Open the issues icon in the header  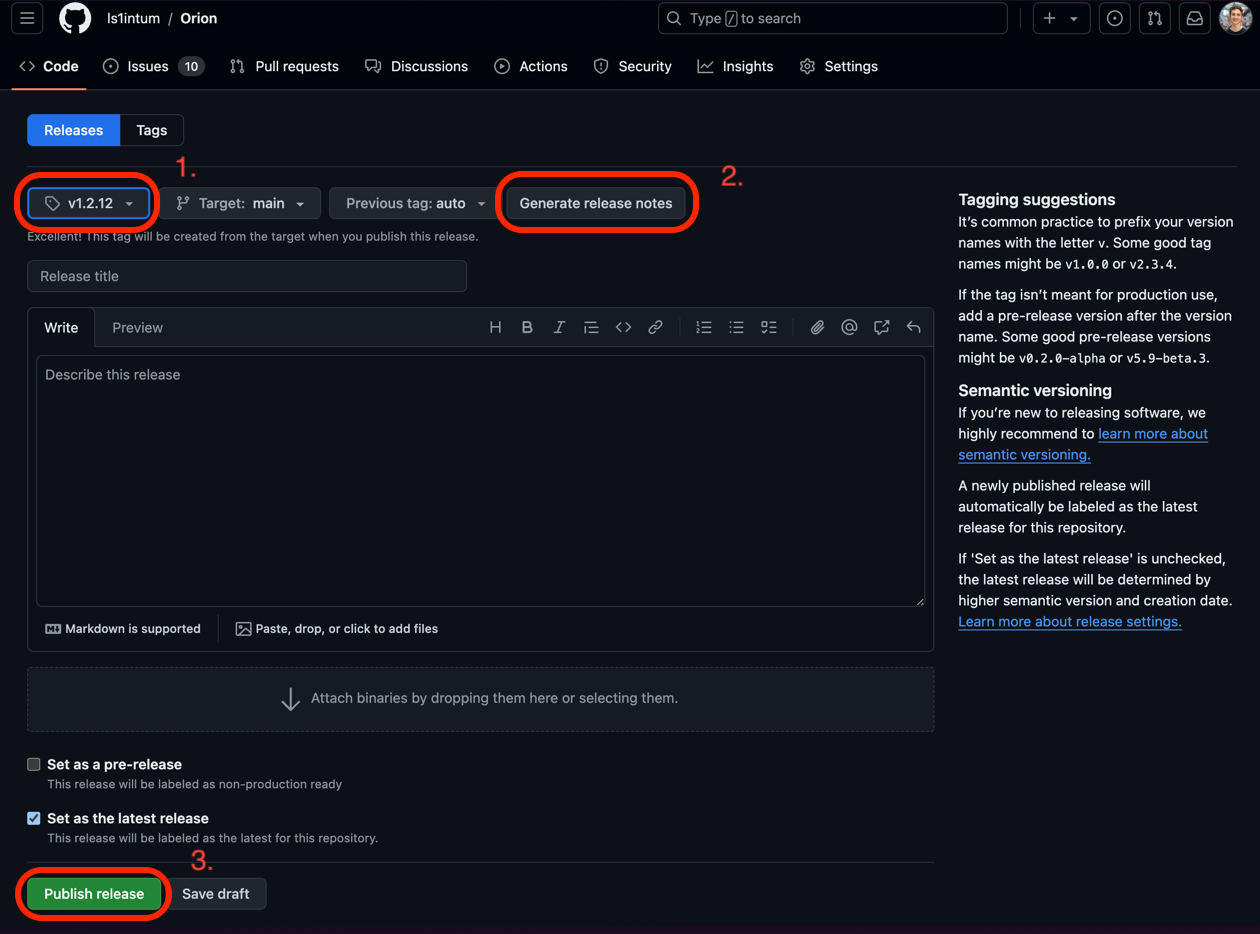click(1115, 18)
